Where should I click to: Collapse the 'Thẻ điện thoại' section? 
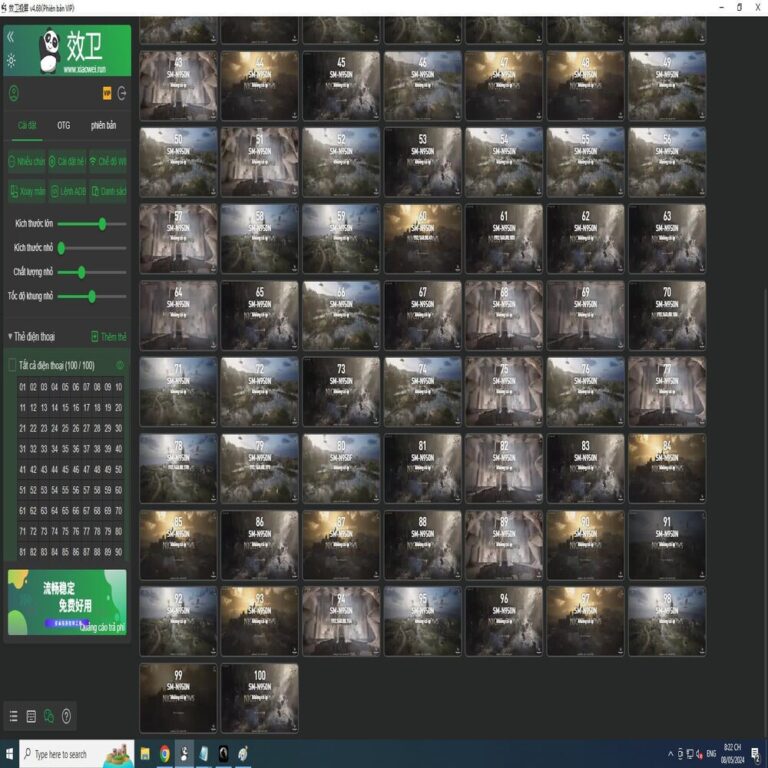point(10,336)
